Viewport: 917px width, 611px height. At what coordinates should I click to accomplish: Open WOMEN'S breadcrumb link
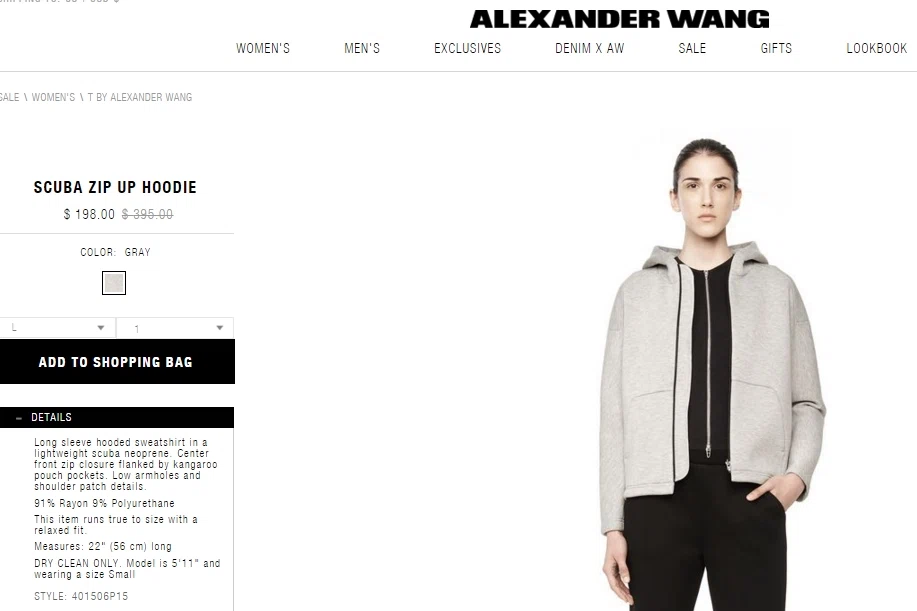click(x=53, y=97)
